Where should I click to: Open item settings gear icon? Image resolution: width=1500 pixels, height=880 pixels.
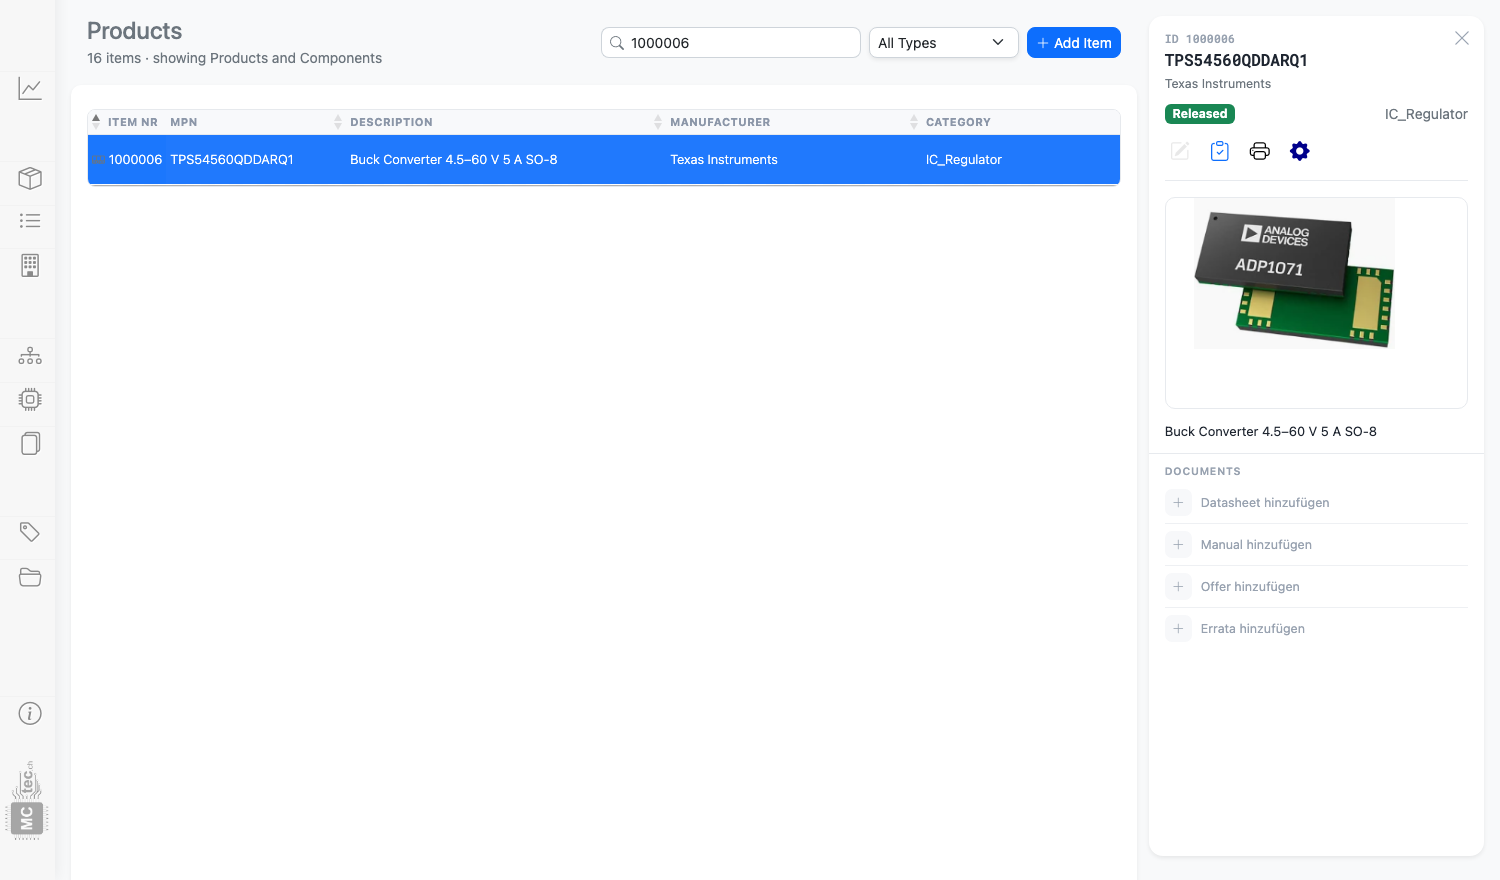pyautogui.click(x=1300, y=151)
